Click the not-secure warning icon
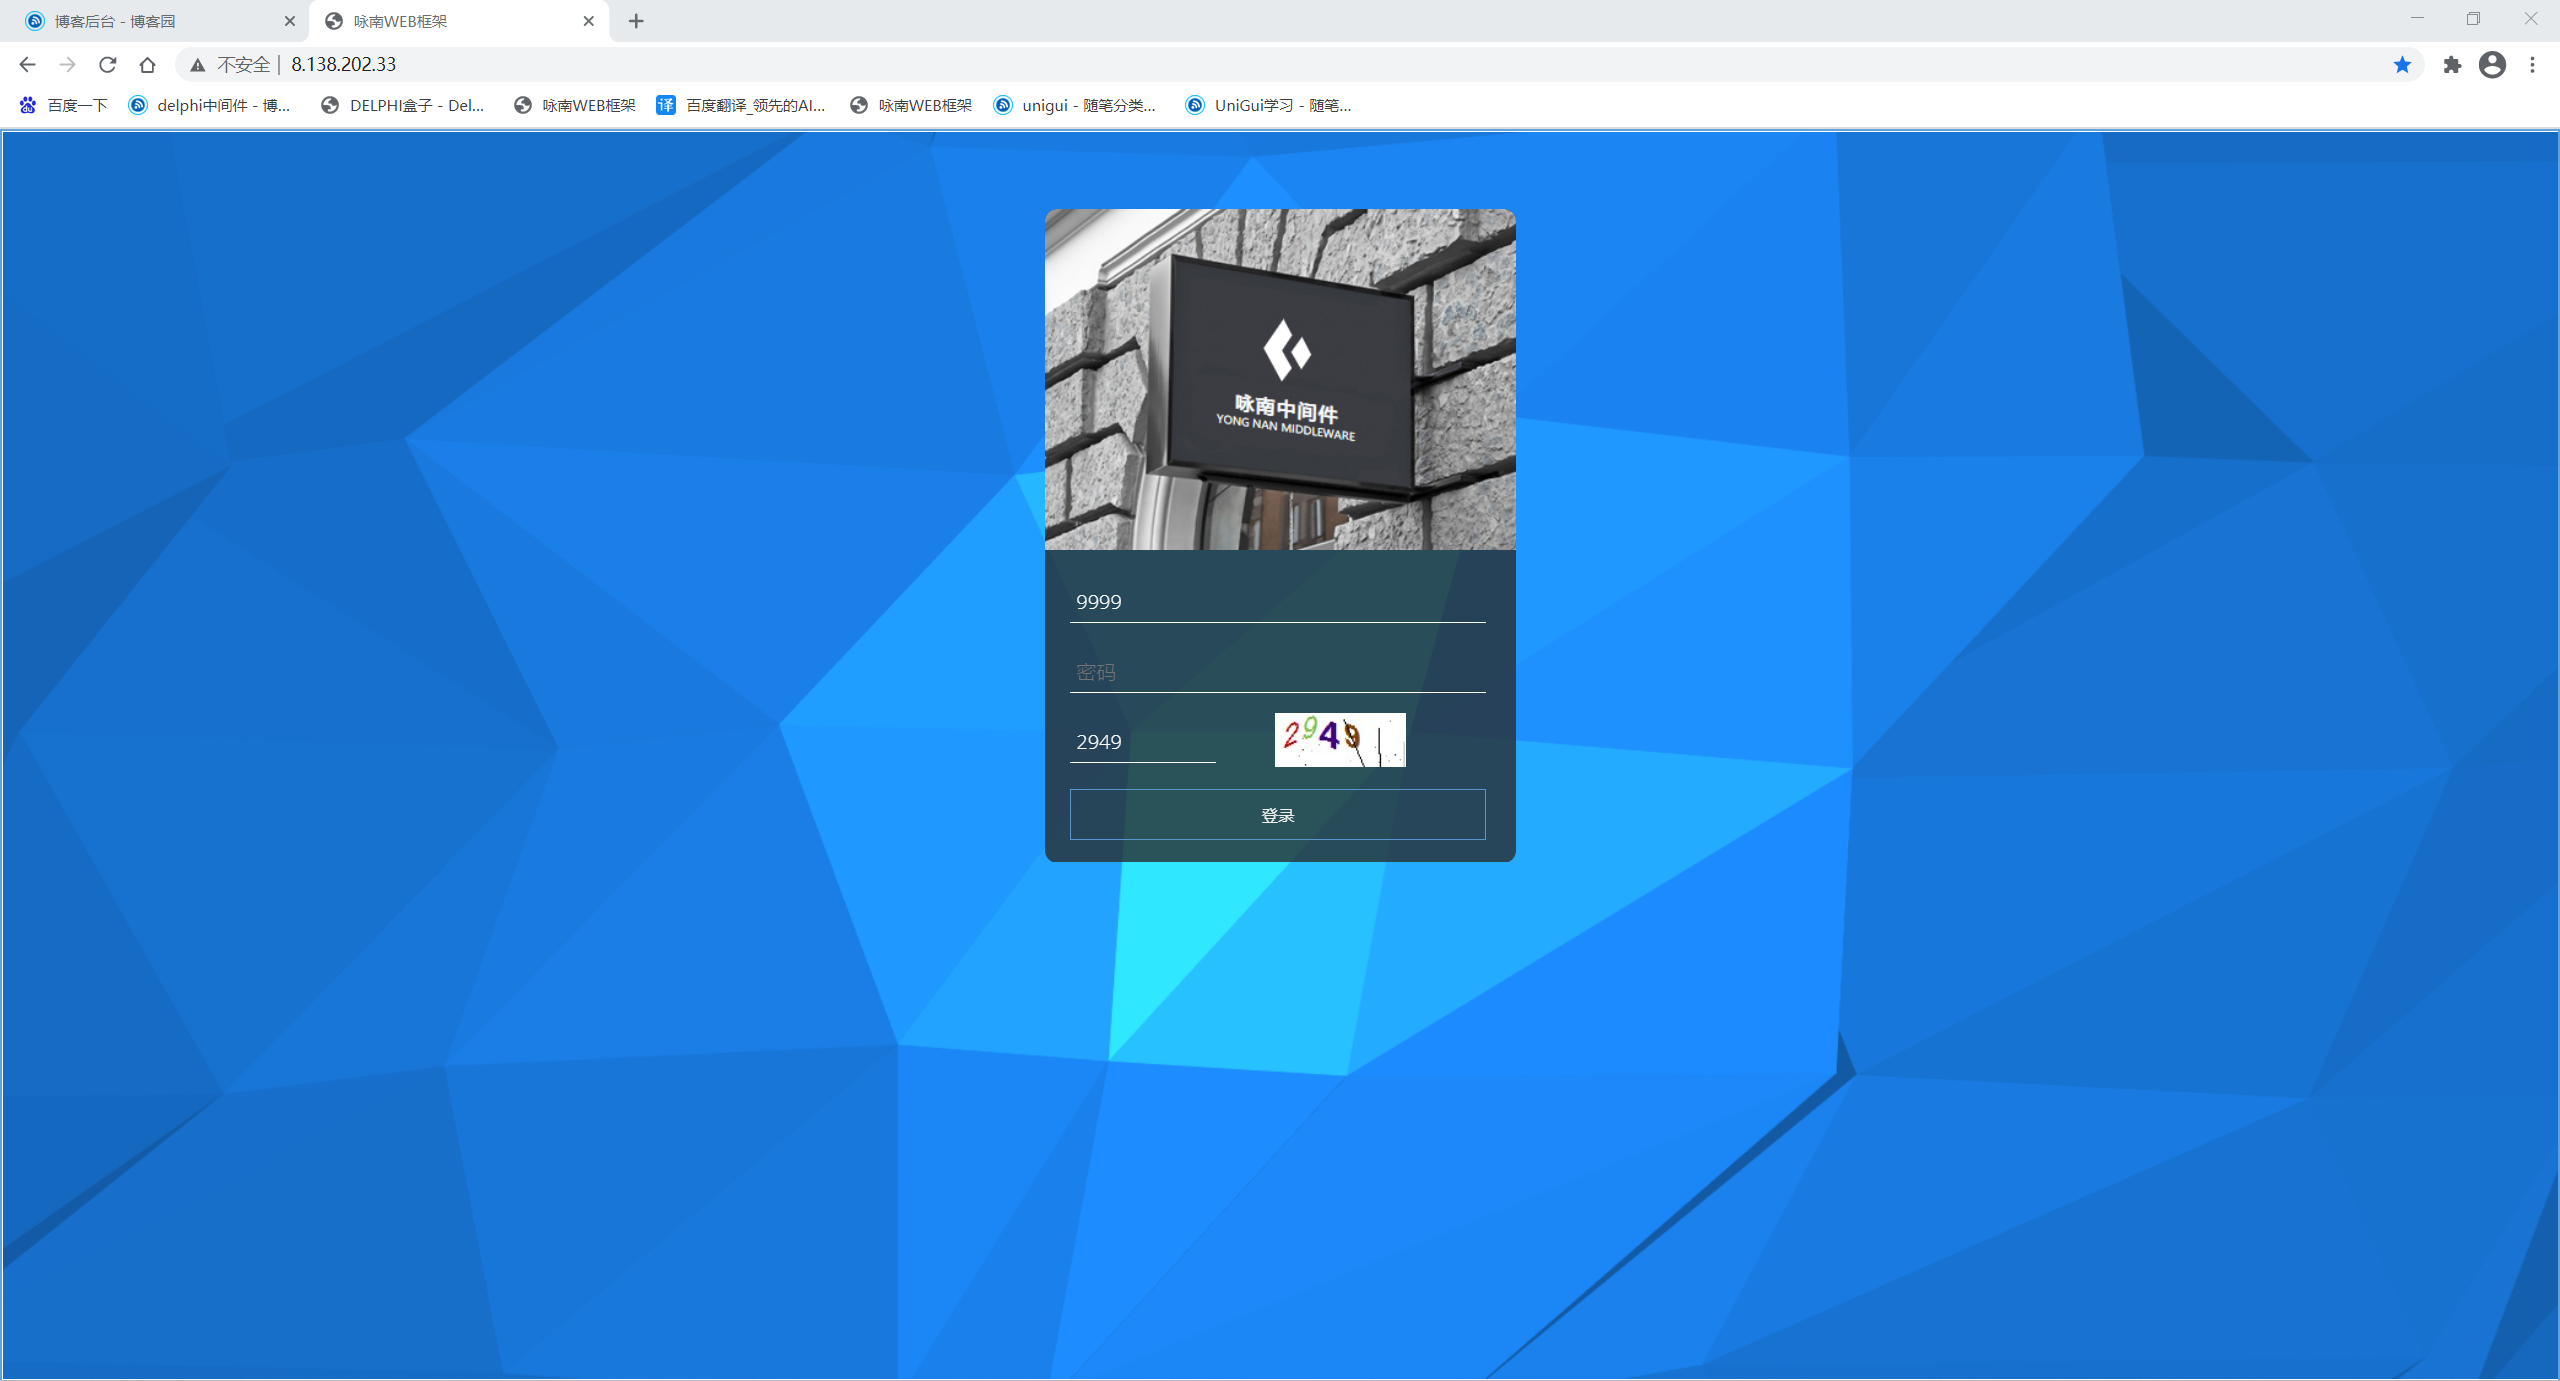Image resolution: width=2560 pixels, height=1381 pixels. click(x=198, y=65)
